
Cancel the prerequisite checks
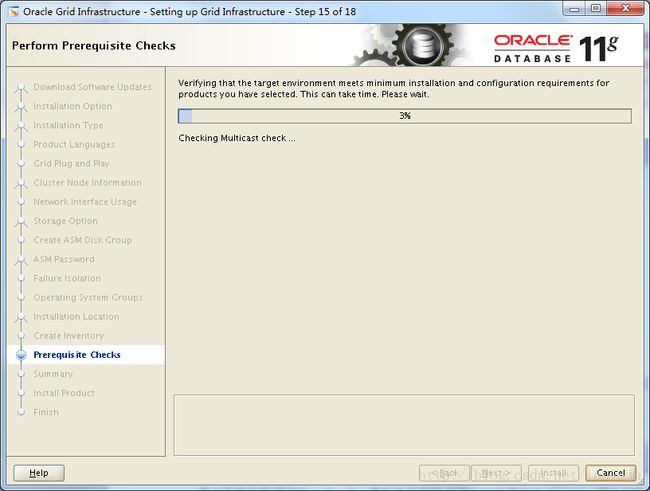point(611,473)
